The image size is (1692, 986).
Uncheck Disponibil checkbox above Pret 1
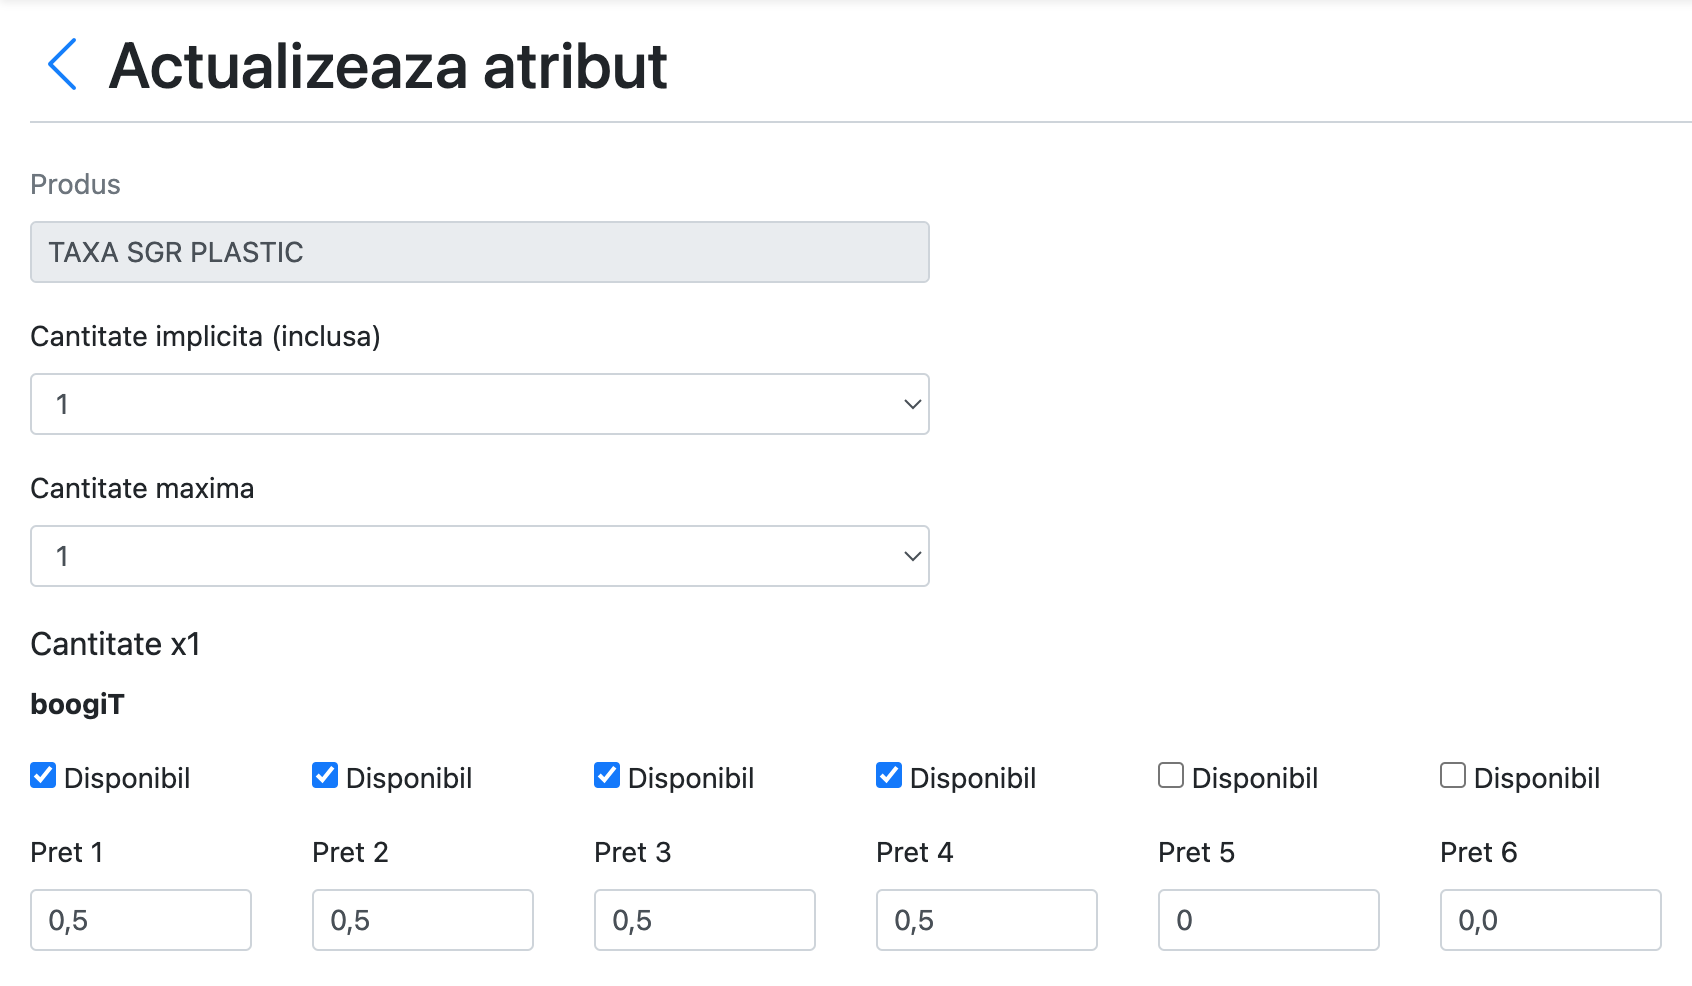coord(43,775)
